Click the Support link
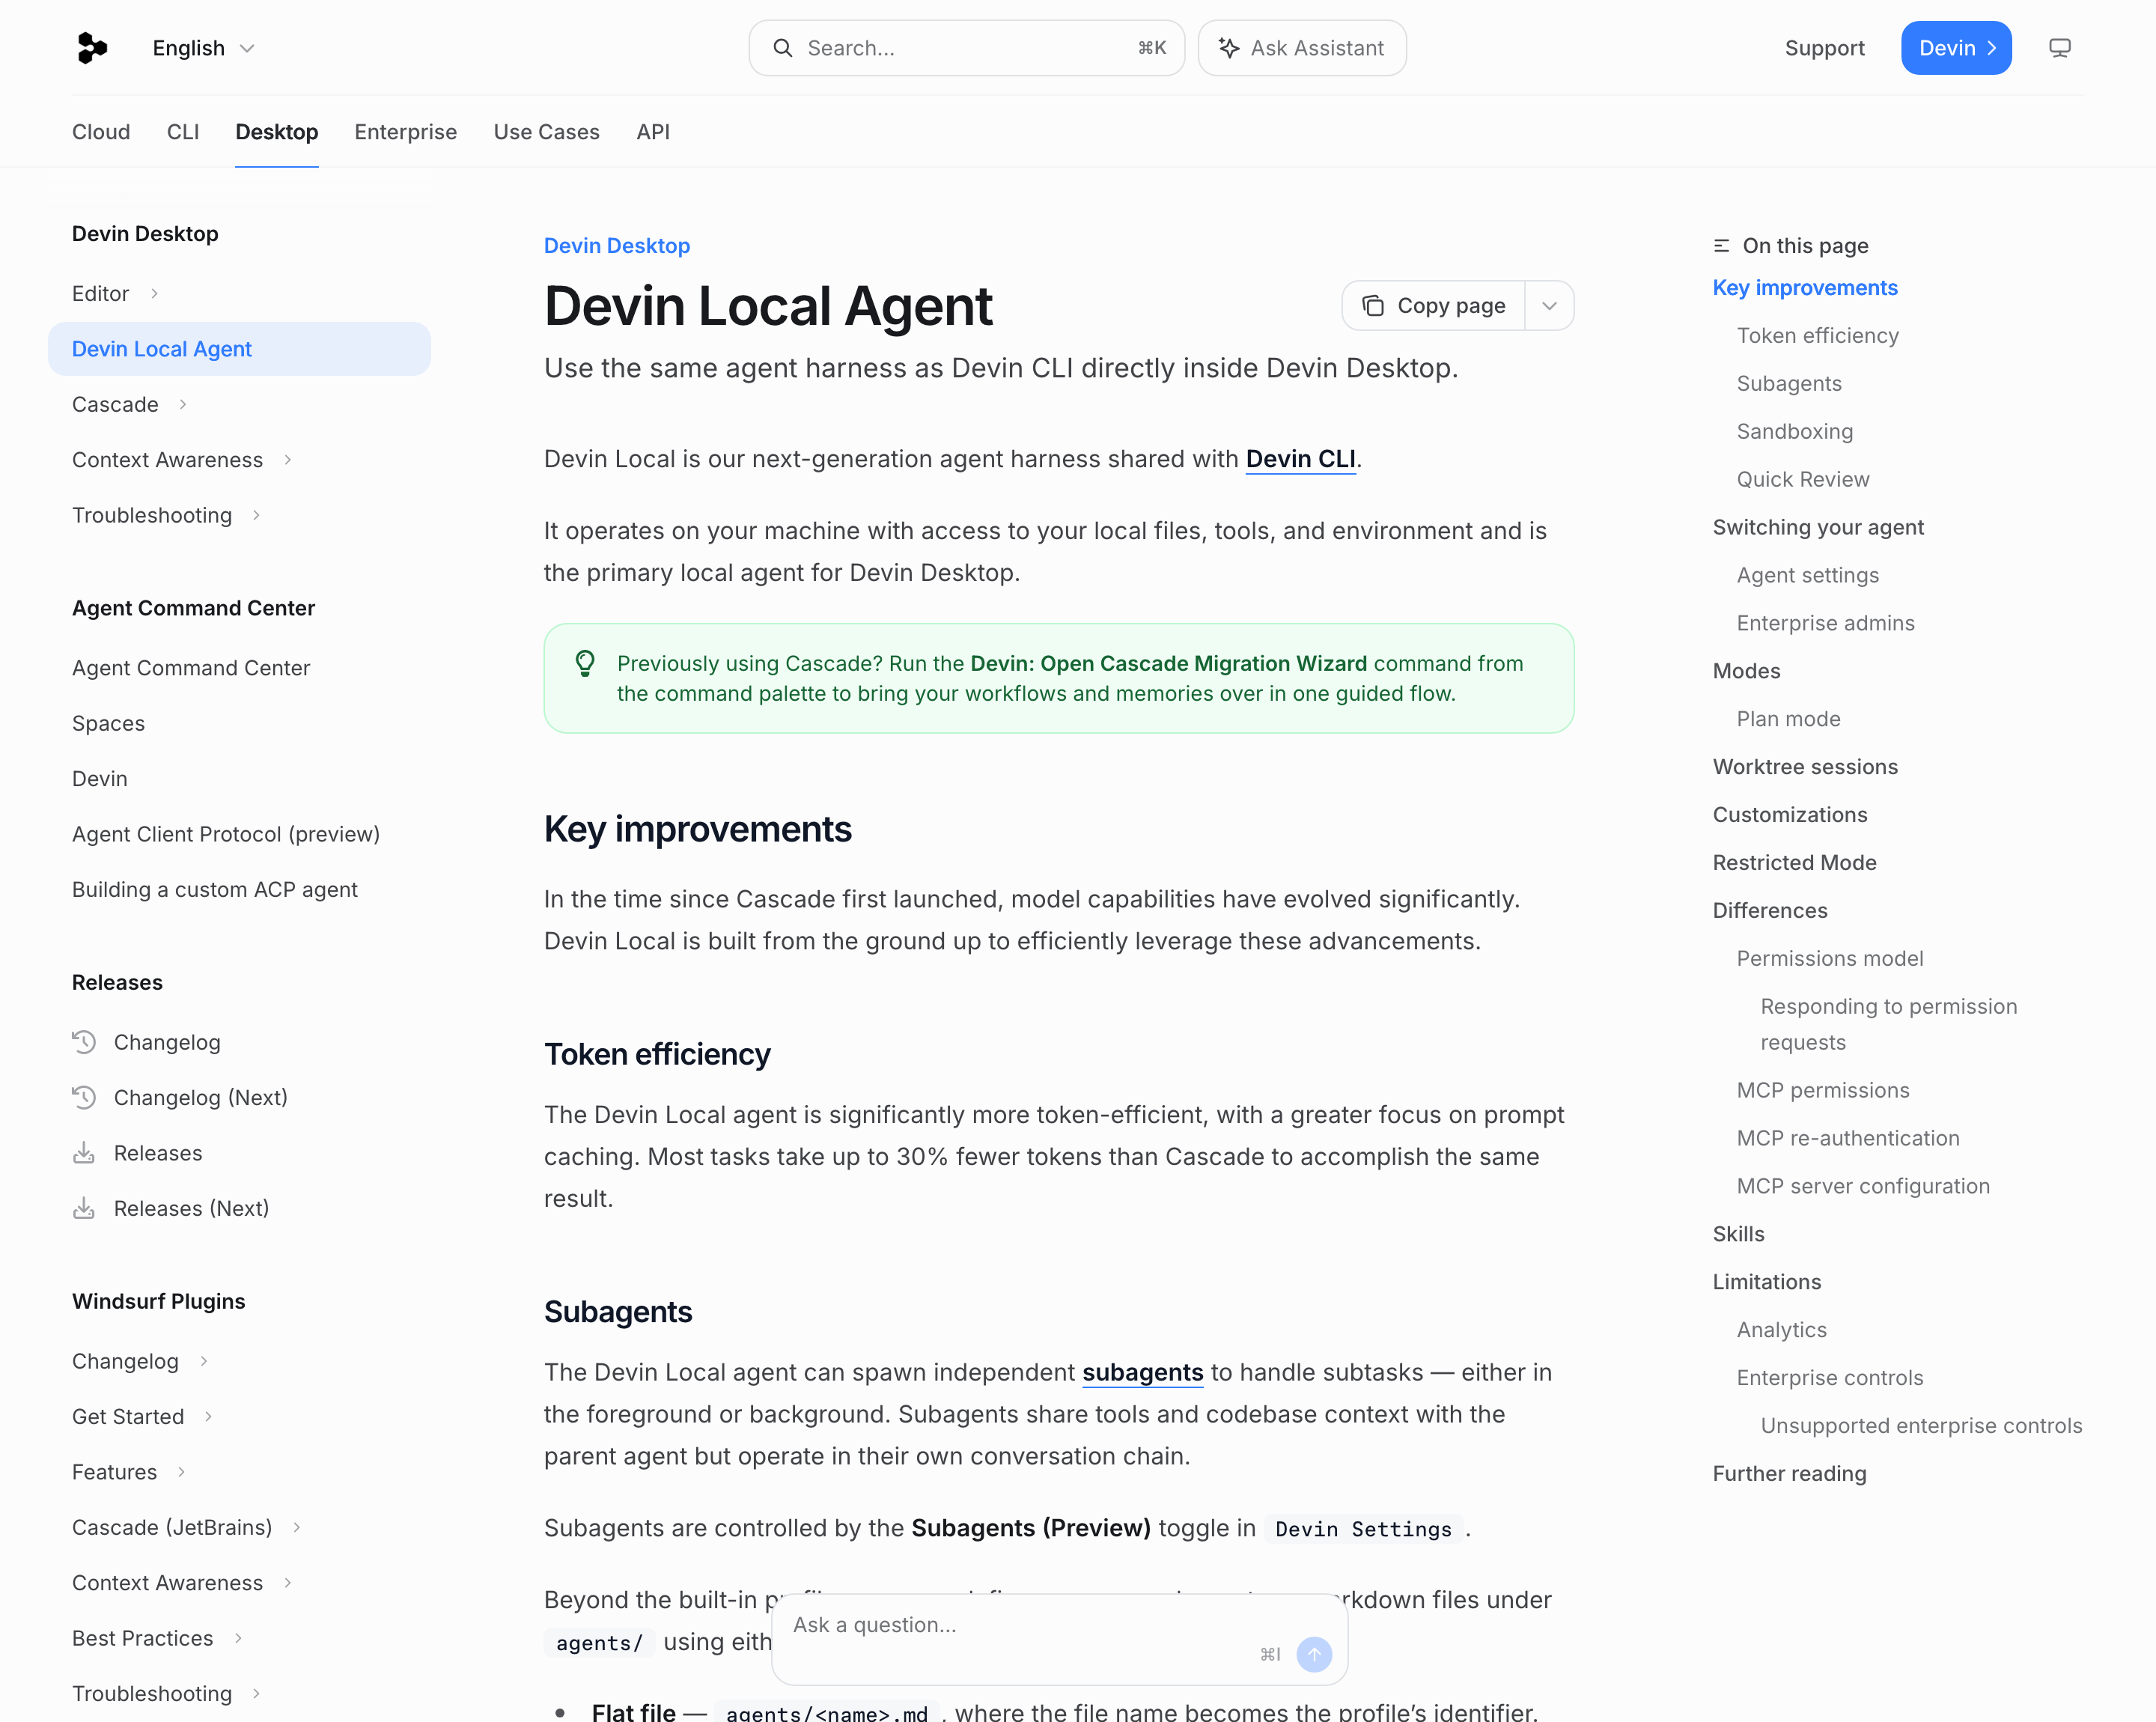 1825,48
